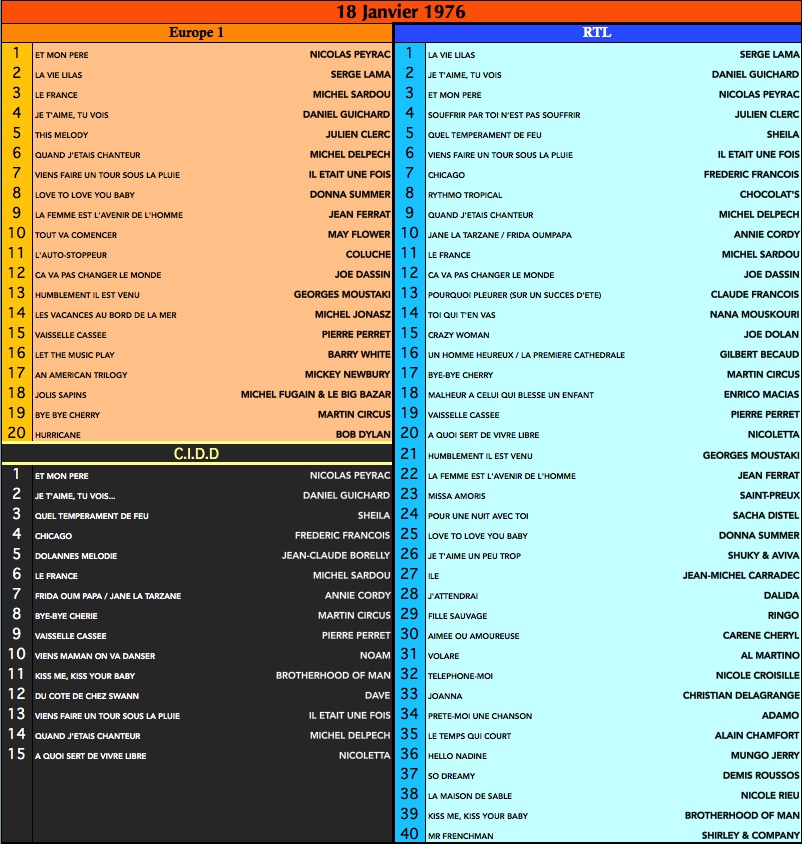Pick 'LES VACANCES AU BORD DE LA MER'
The image size is (802, 844).
(105, 315)
